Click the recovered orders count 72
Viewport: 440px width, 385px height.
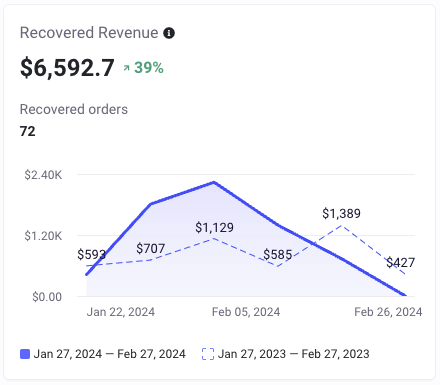28,131
